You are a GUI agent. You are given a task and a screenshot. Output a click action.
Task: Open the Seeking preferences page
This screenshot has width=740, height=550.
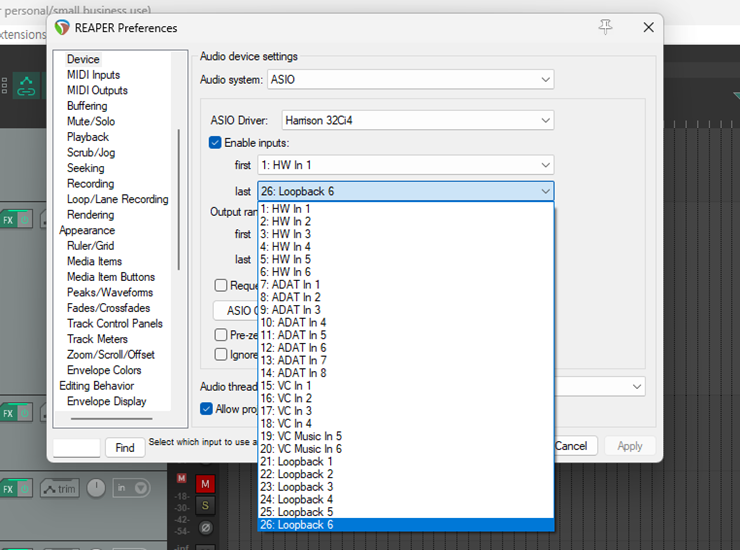pos(85,168)
